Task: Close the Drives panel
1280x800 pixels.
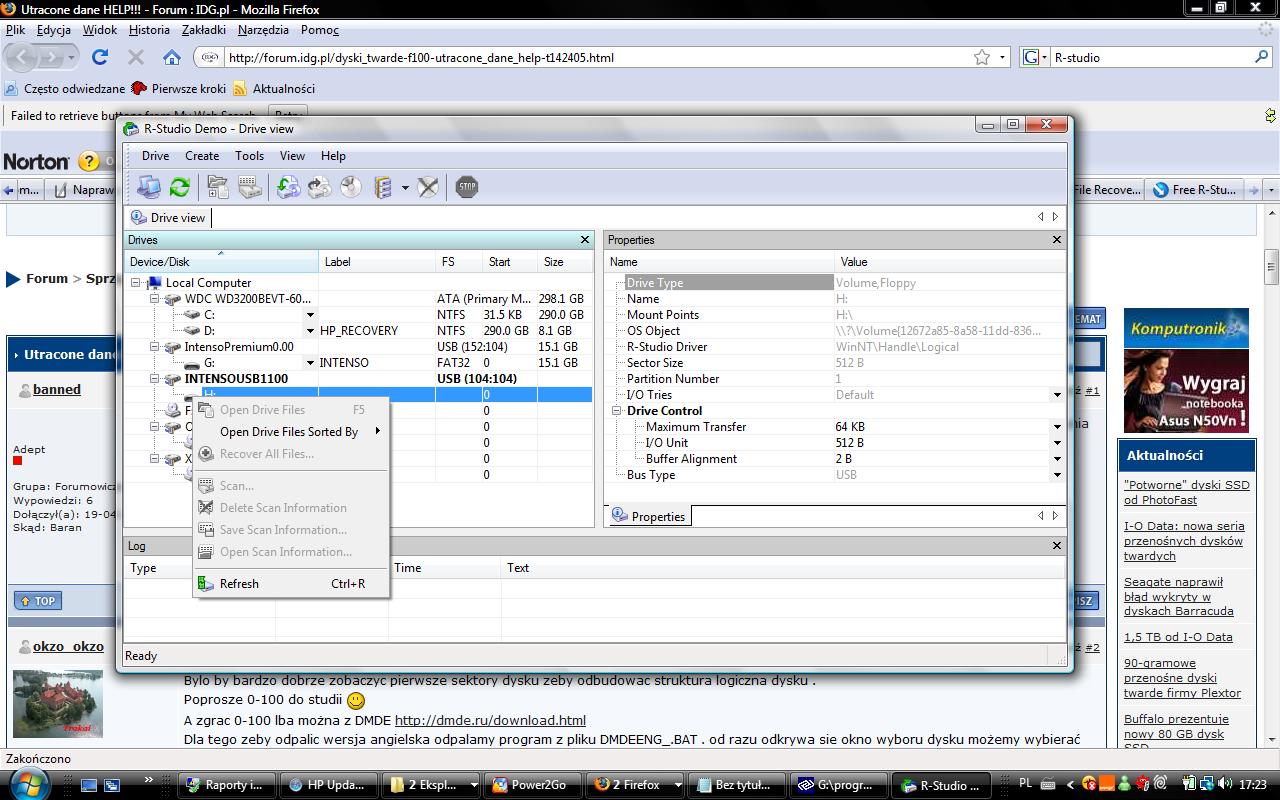Action: click(x=585, y=240)
